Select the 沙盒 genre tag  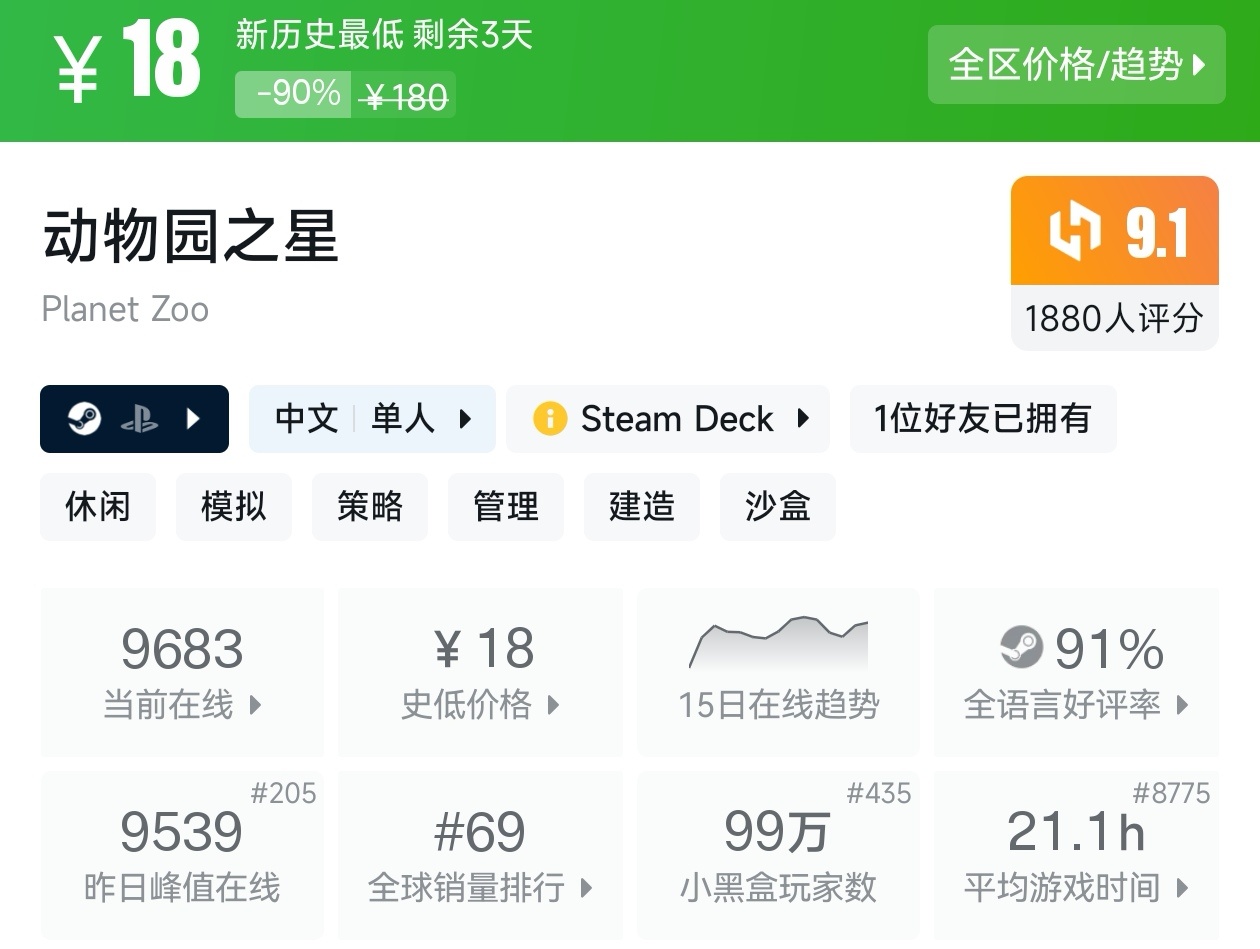[777, 507]
